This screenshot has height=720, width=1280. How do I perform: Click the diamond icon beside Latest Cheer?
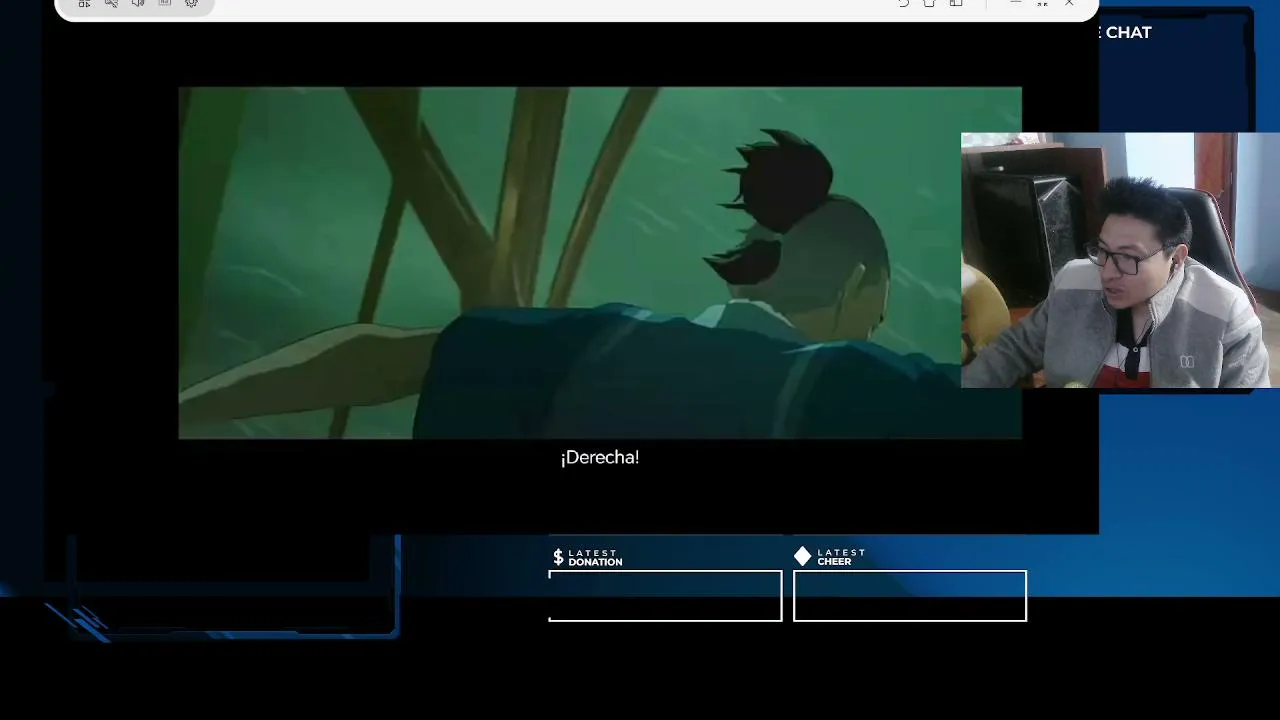click(803, 556)
